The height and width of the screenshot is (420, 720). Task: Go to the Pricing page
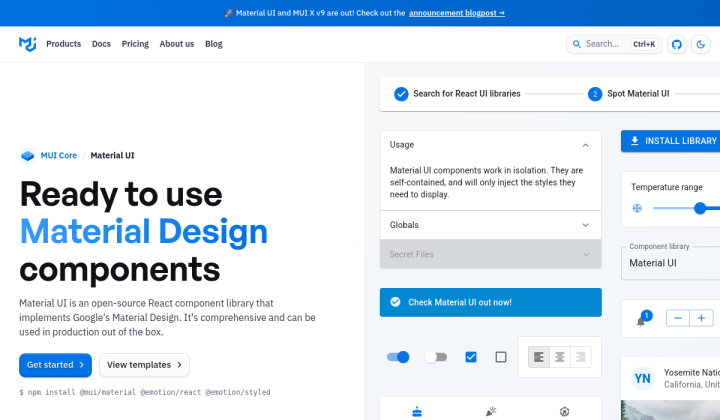pyautogui.click(x=135, y=44)
